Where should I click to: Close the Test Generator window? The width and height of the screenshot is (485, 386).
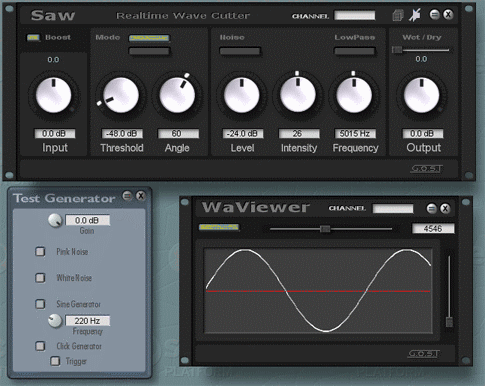click(141, 196)
